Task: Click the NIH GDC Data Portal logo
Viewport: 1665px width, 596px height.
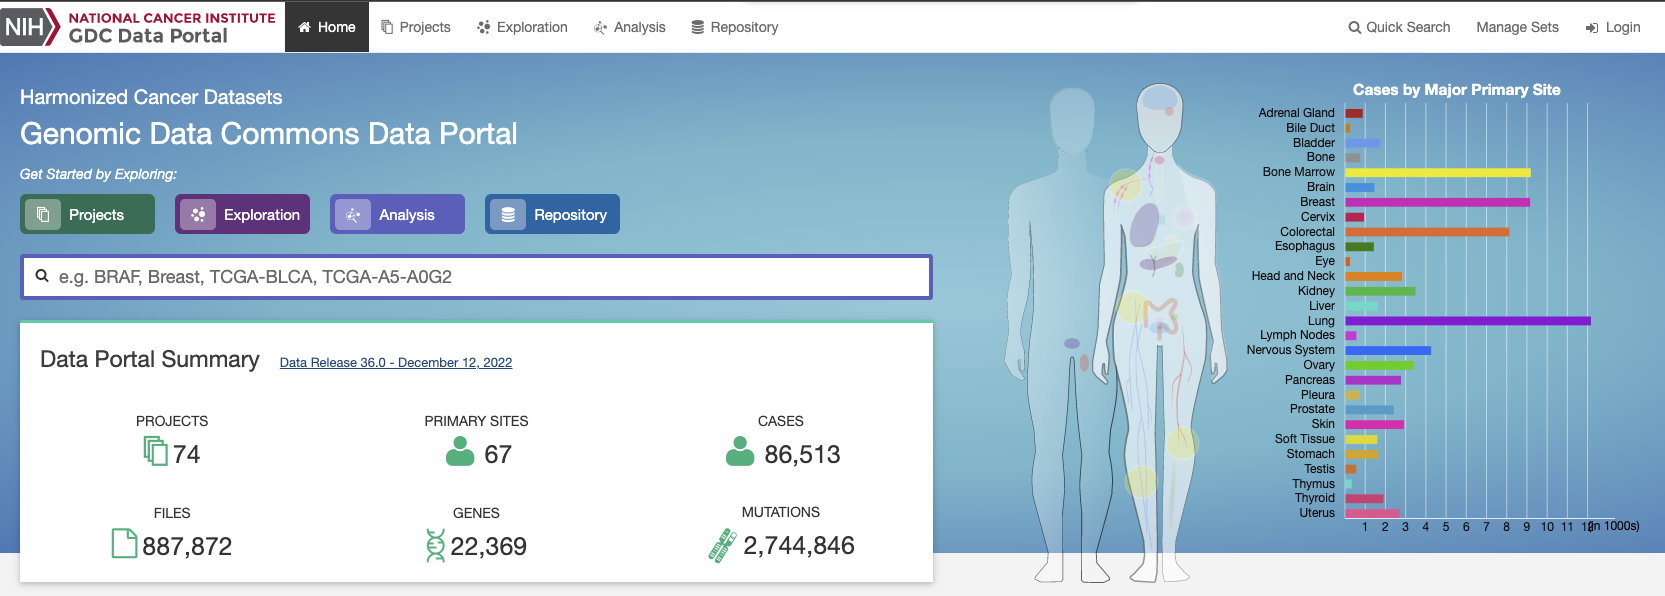Action: coord(139,27)
